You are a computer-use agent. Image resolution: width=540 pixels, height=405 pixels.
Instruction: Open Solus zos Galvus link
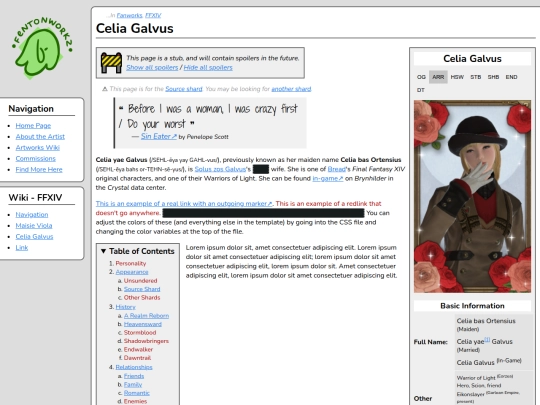(220, 169)
